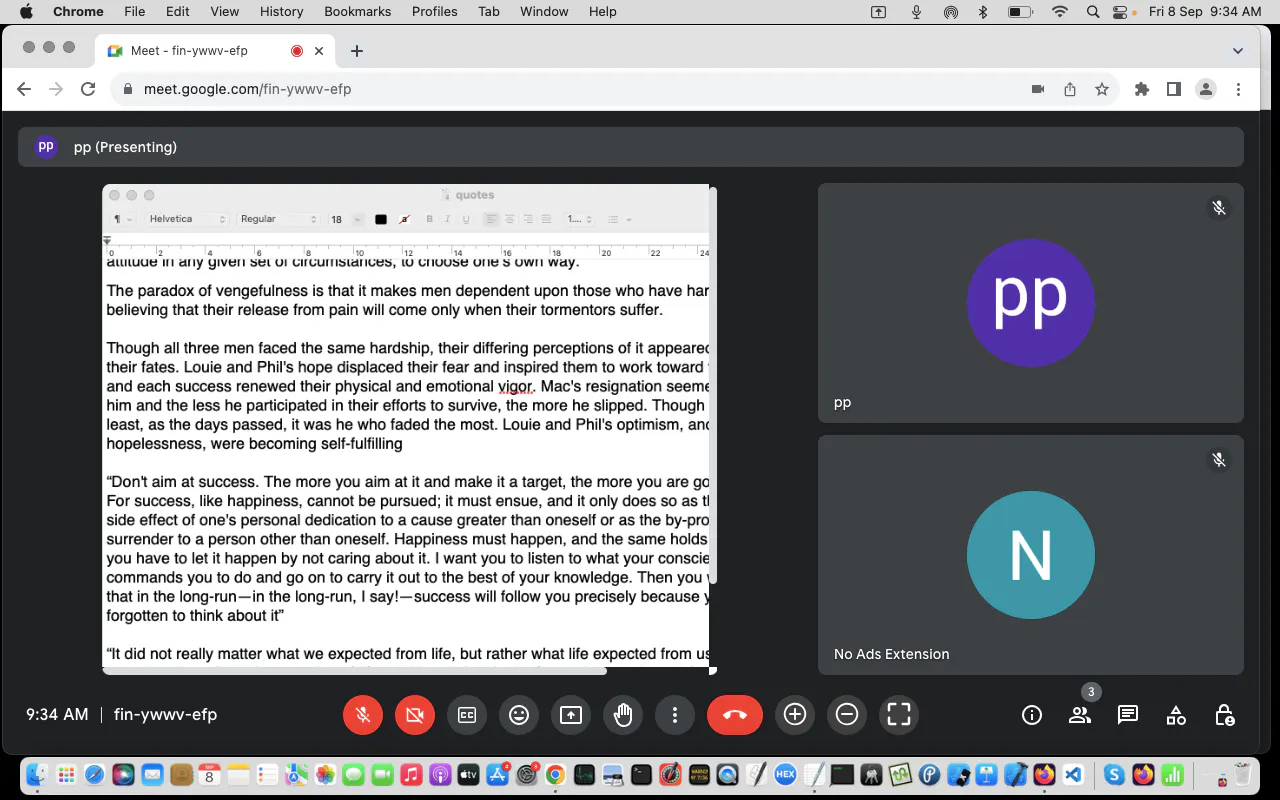
Task: Show participants list people icon
Action: click(1080, 715)
